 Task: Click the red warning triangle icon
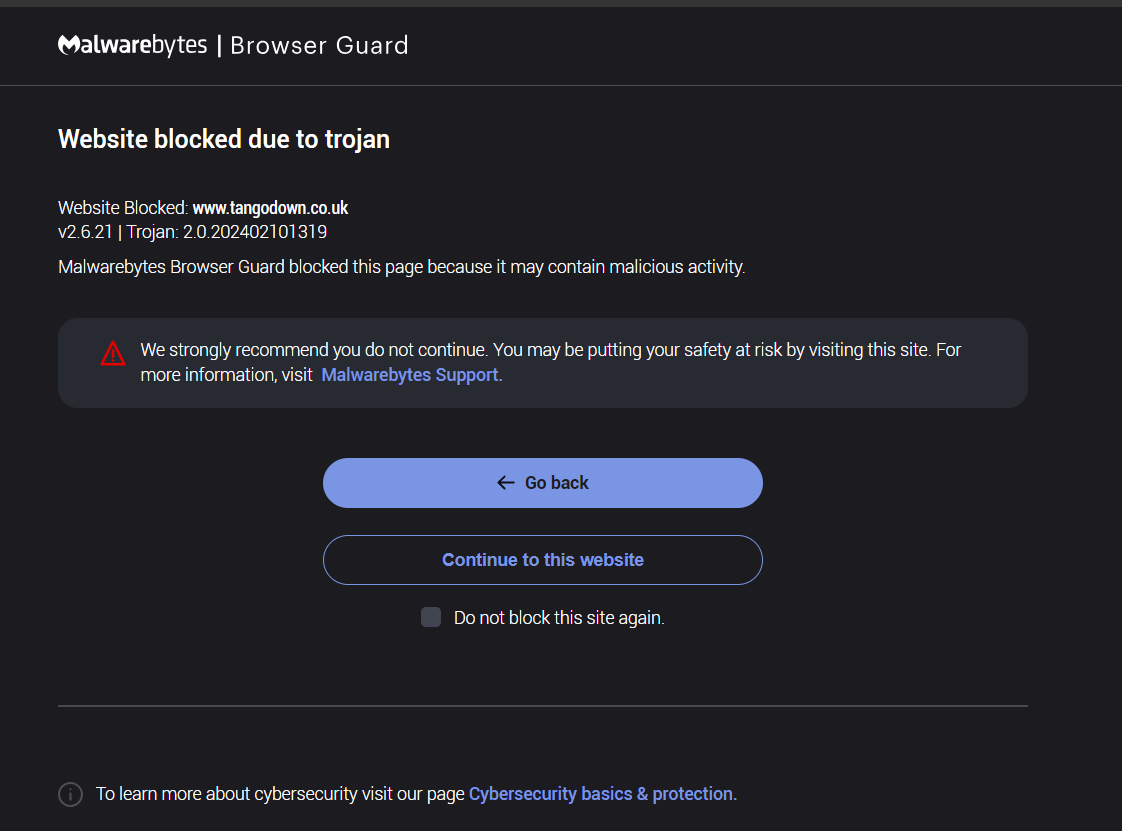pos(113,353)
